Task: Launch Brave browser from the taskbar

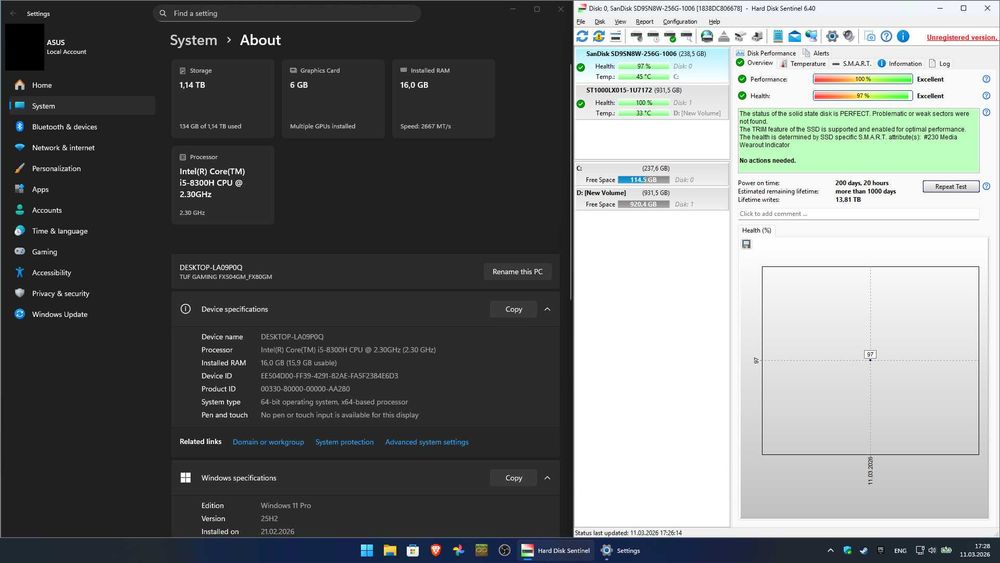Action: [436, 550]
